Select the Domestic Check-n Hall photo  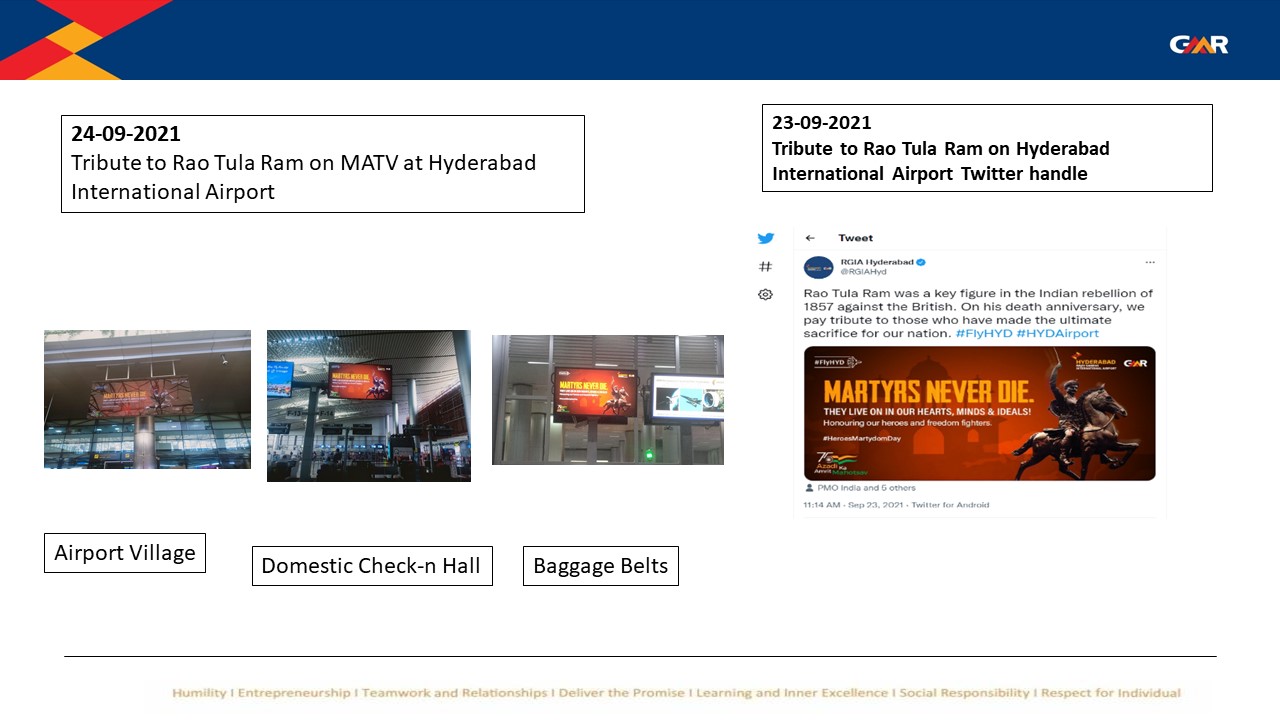(368, 406)
